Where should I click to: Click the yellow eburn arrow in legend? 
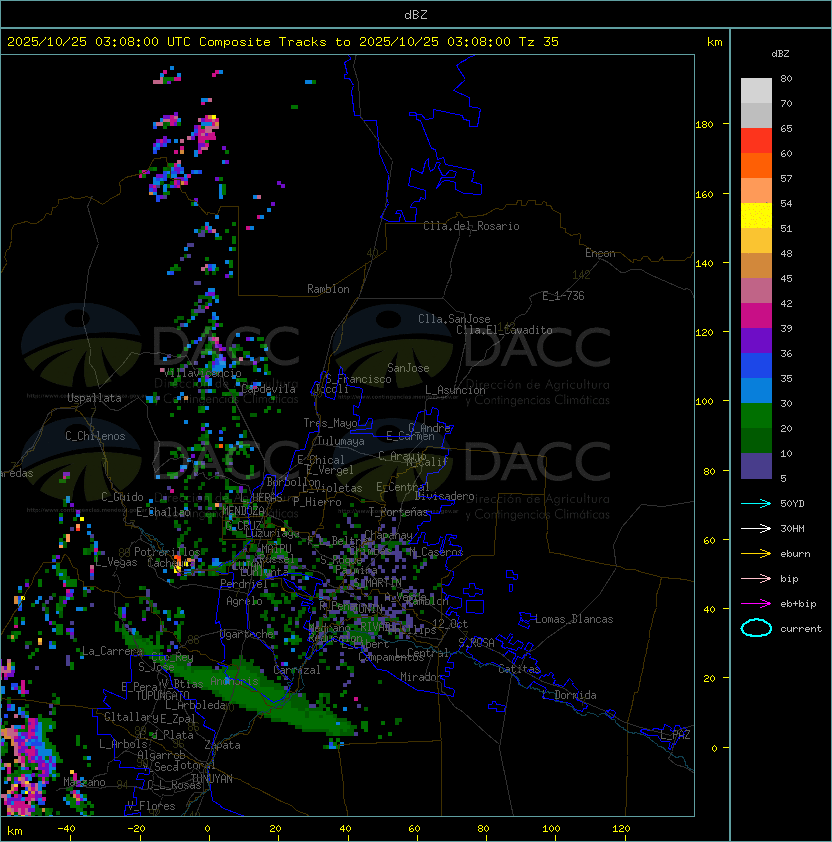[x=756, y=554]
